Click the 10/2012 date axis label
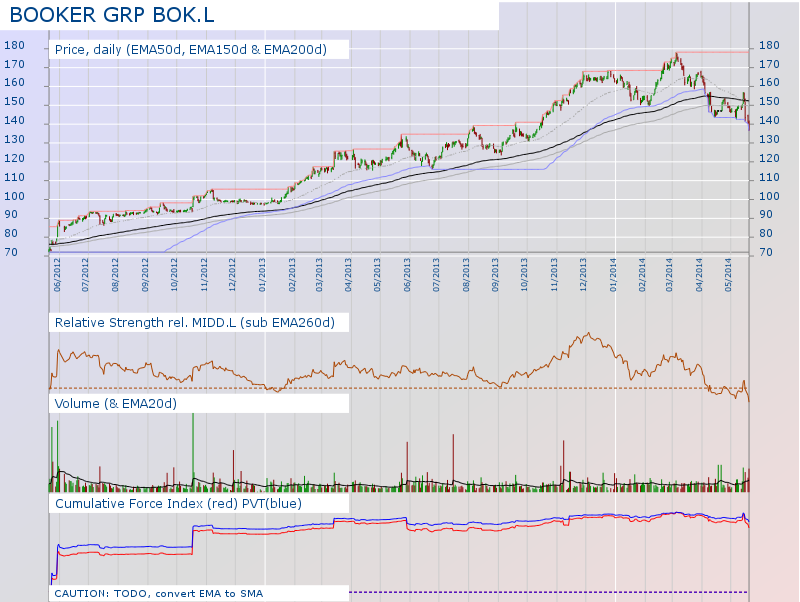Image resolution: width=800 pixels, height=602 pixels. 174,275
